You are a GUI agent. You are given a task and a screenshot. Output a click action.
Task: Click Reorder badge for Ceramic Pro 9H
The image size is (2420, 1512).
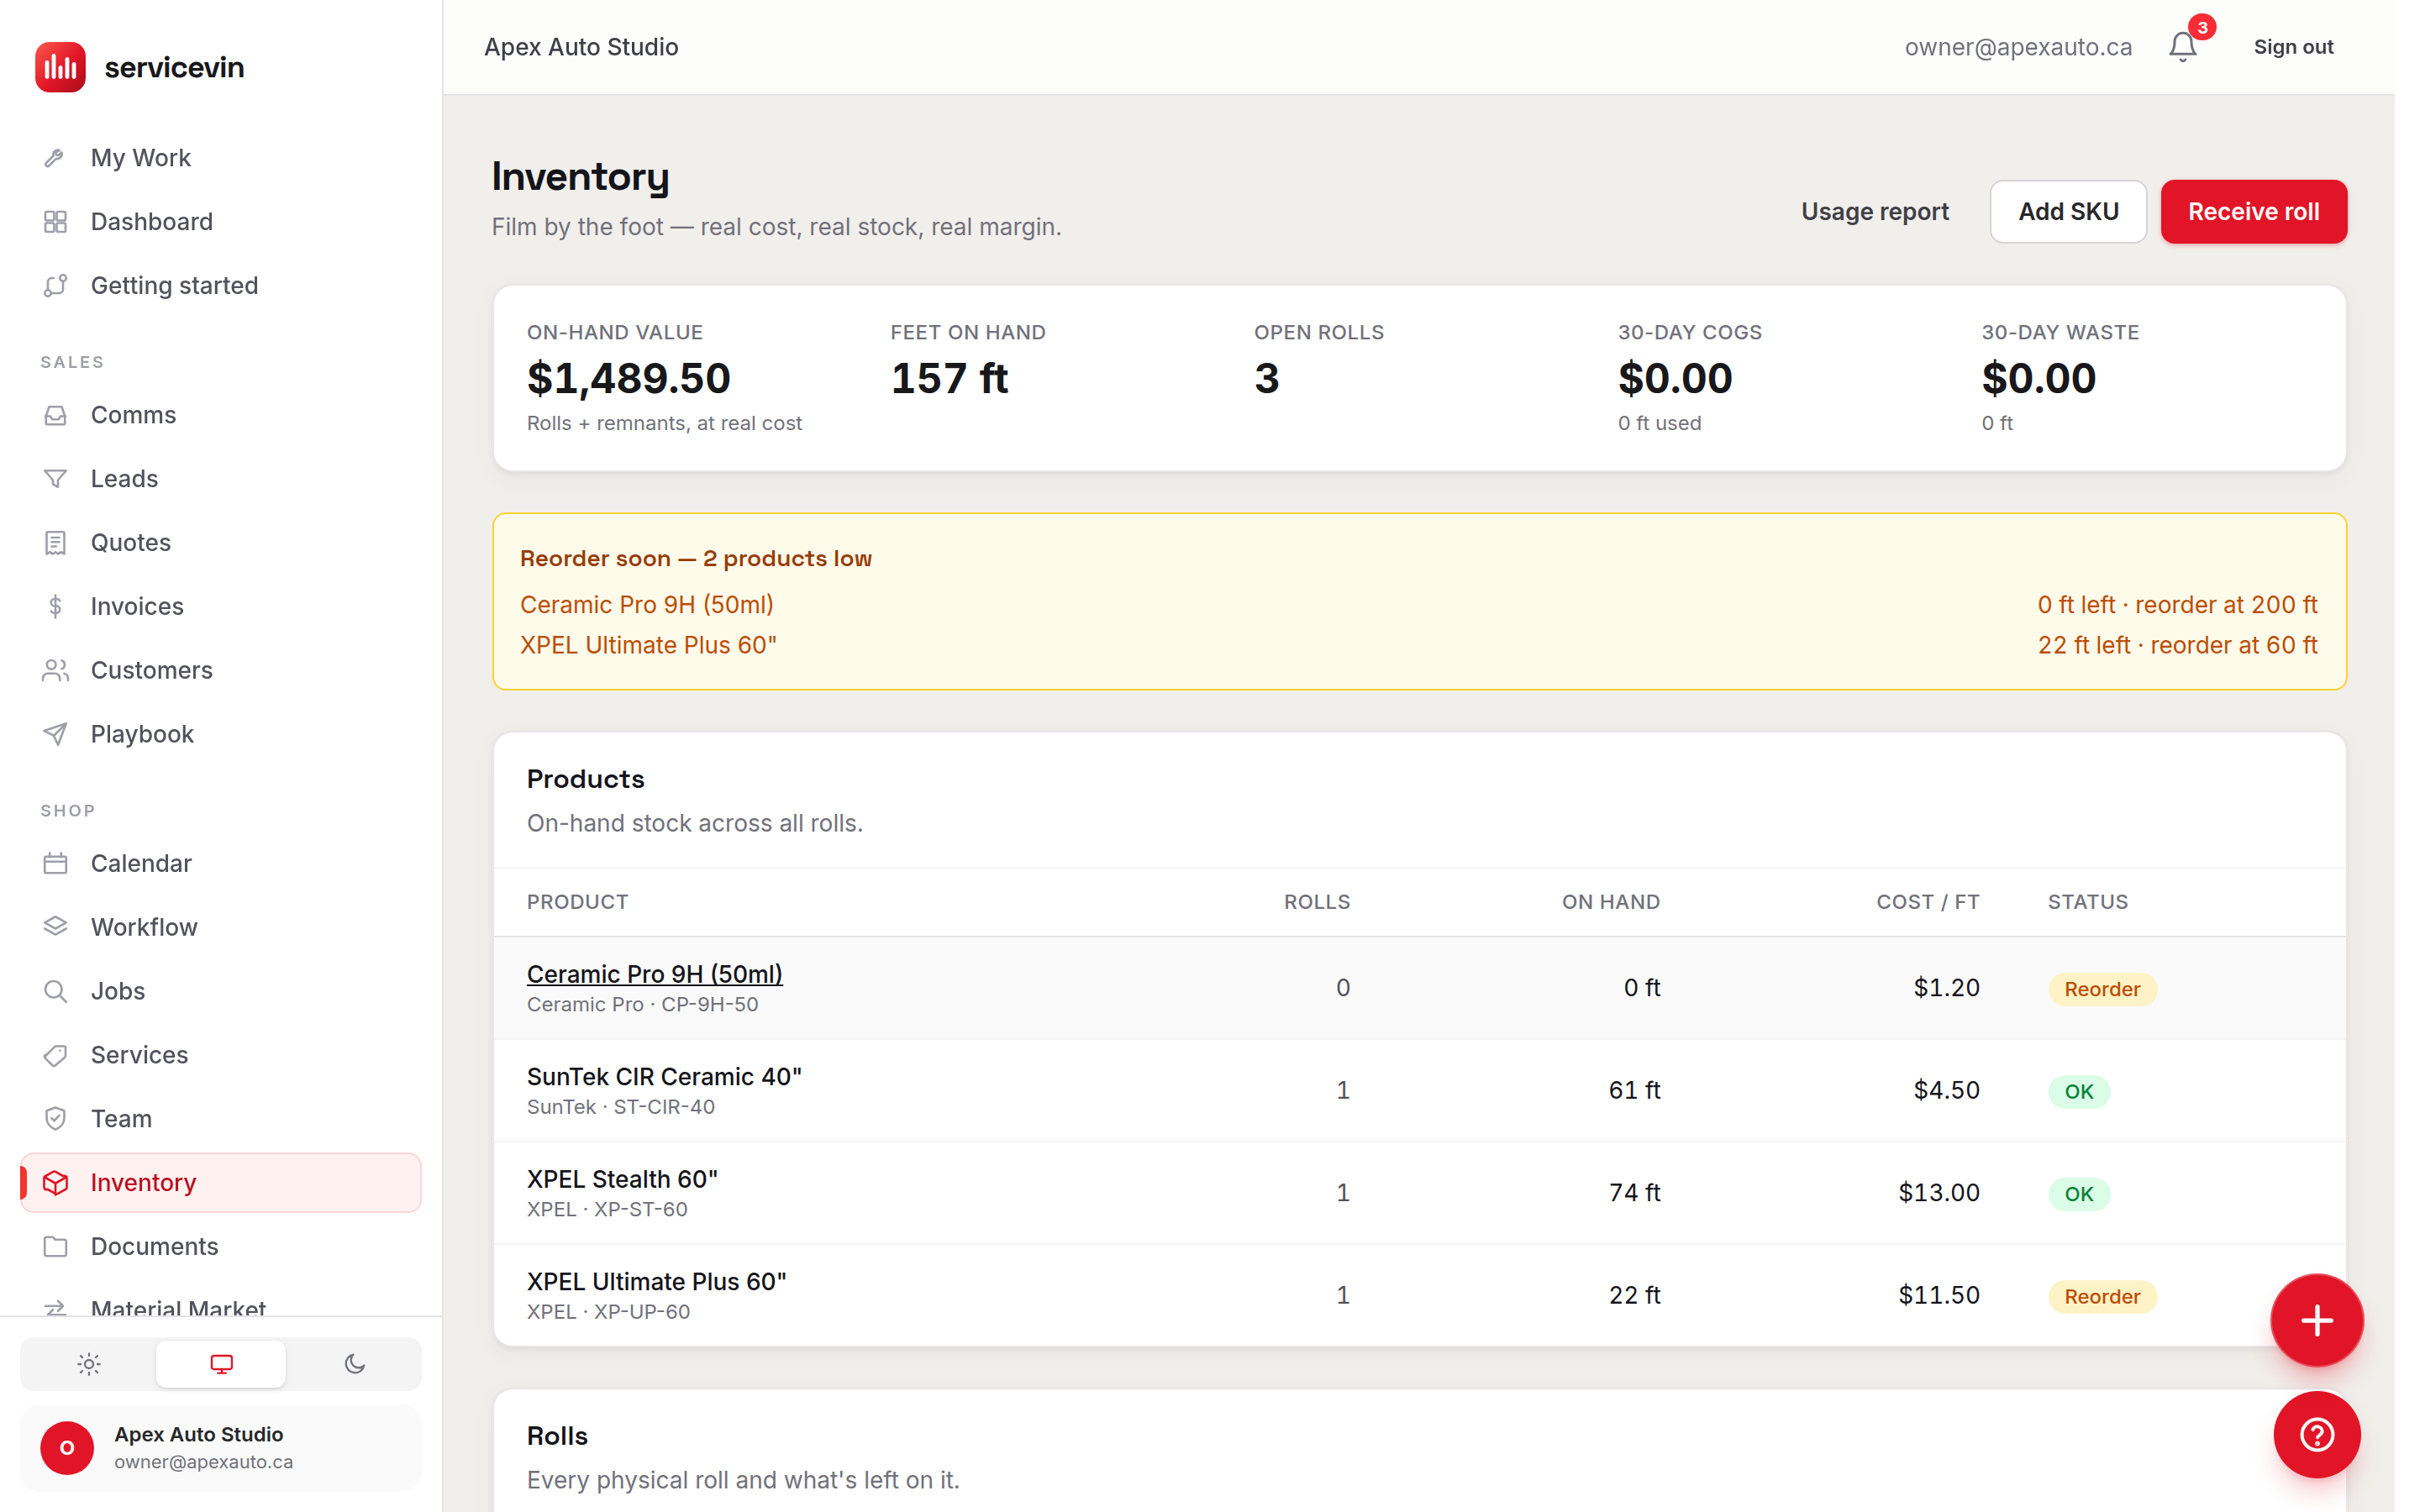click(x=2102, y=989)
